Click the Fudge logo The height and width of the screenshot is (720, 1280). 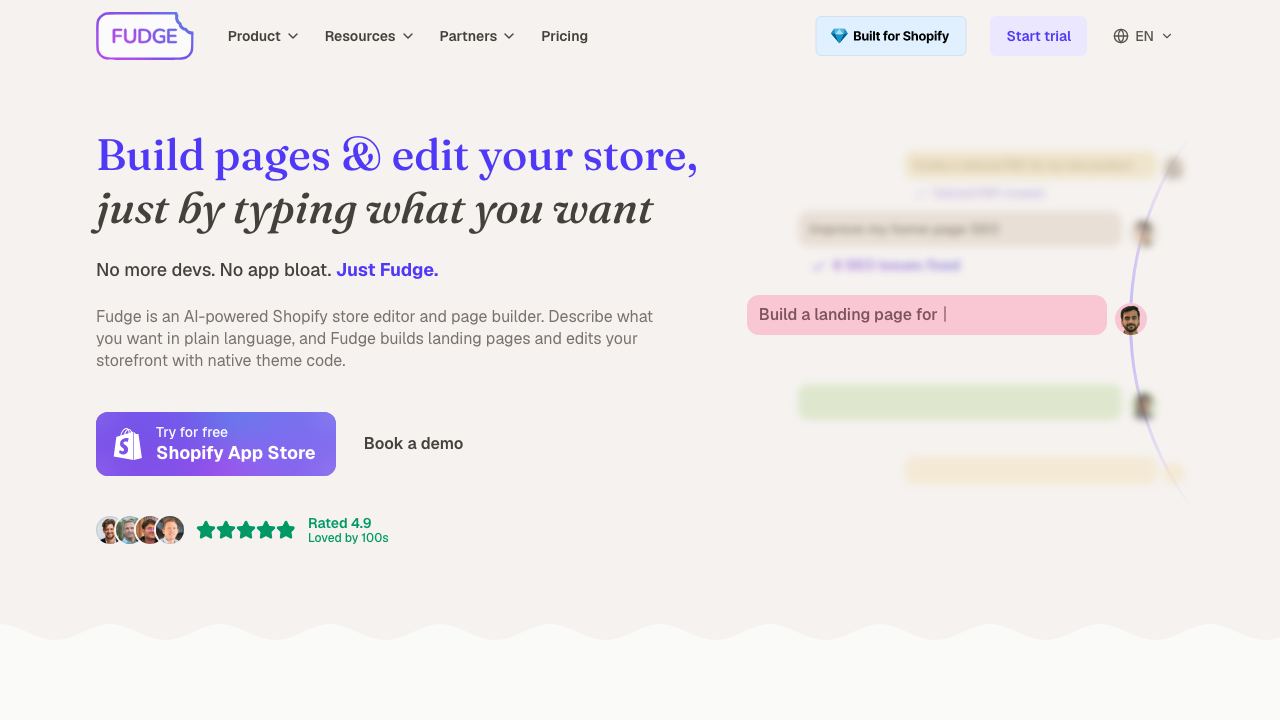pyautogui.click(x=145, y=36)
